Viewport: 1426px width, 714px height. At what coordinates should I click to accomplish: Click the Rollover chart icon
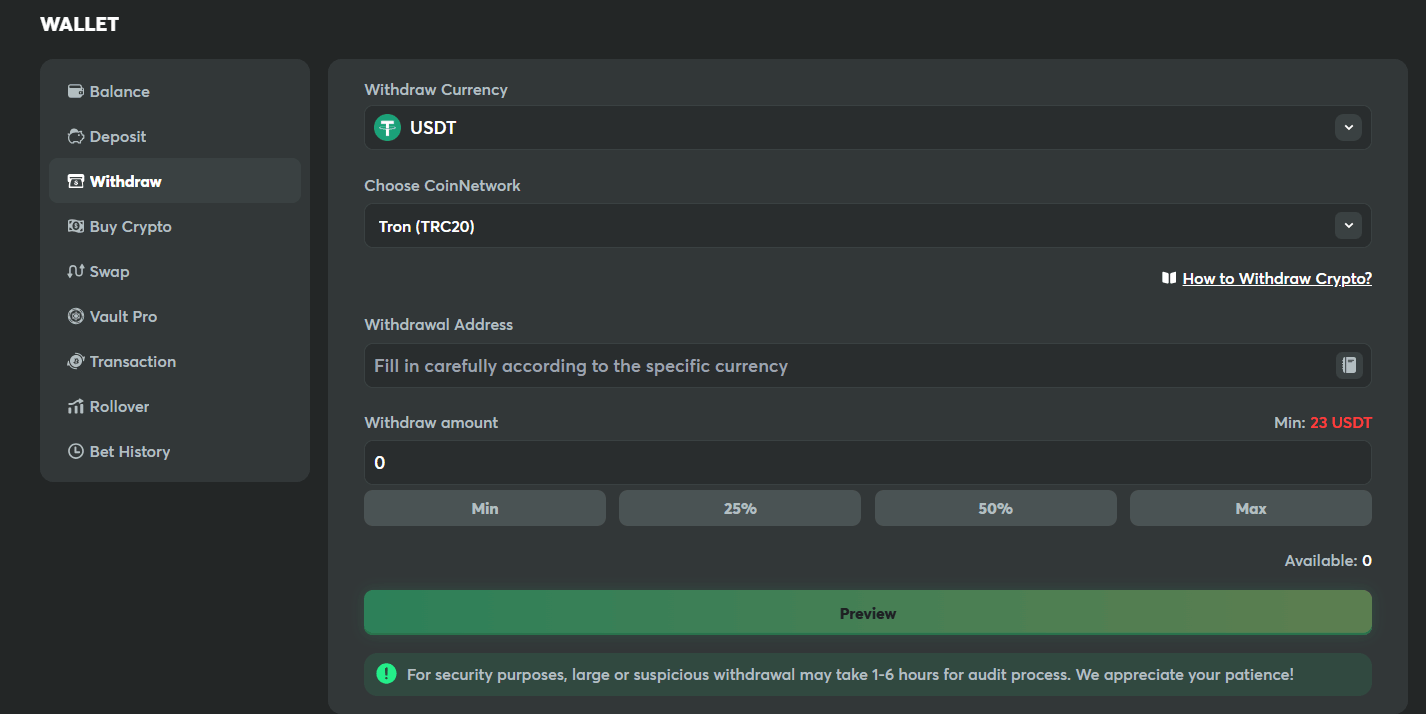click(75, 406)
